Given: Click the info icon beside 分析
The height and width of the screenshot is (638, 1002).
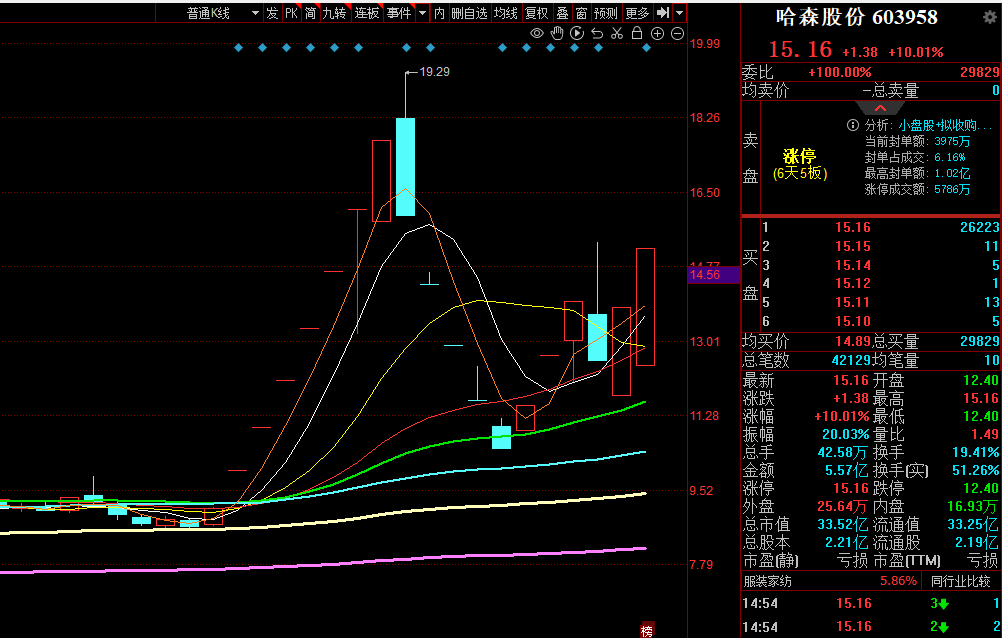Looking at the screenshot, I should [x=853, y=125].
